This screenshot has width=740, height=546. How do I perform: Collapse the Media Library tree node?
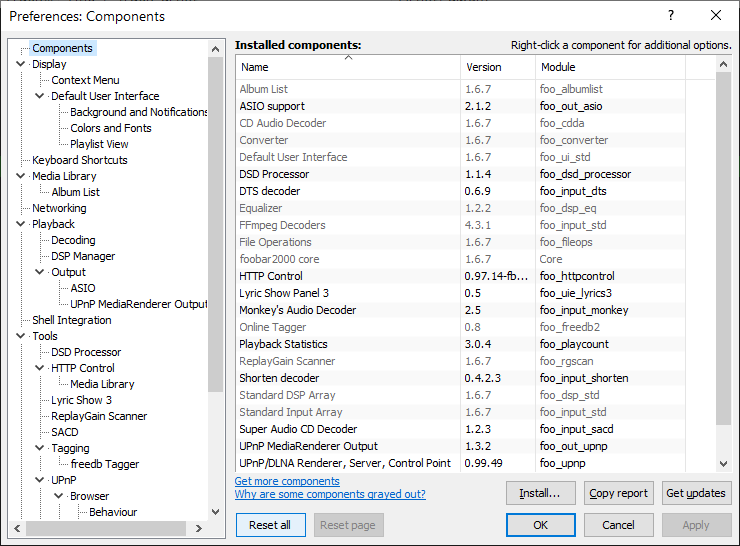[20, 176]
